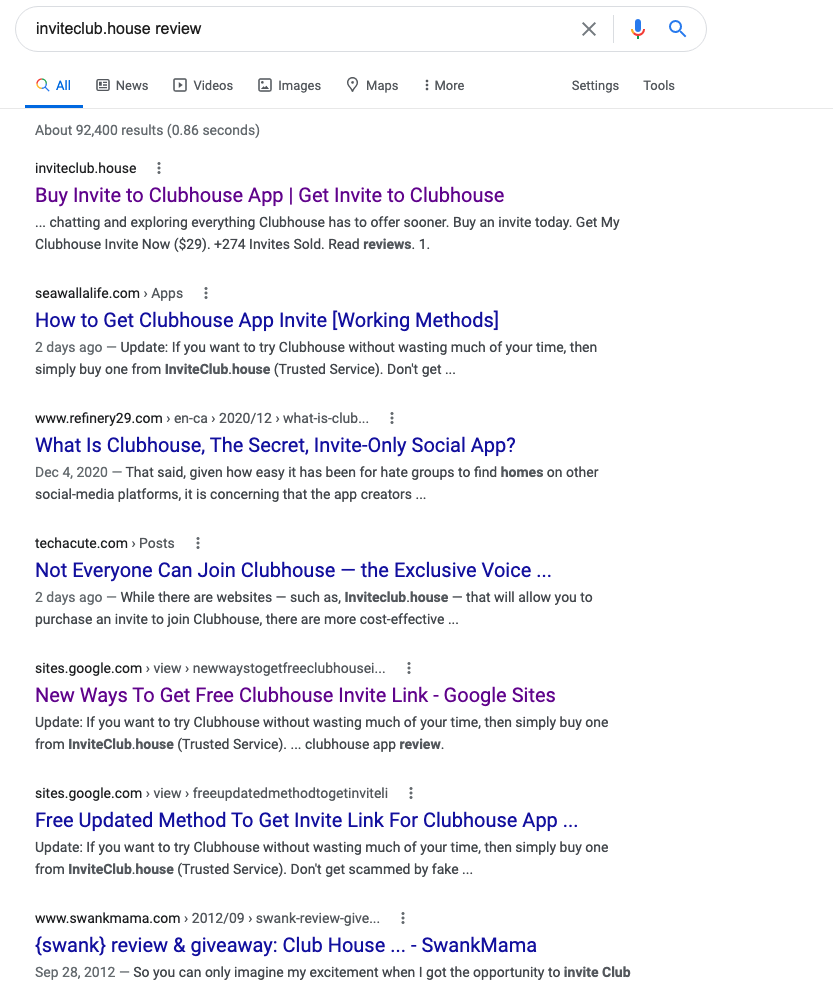Click into the search query input field
Viewport: 833px width, 987px height.
click(302, 29)
